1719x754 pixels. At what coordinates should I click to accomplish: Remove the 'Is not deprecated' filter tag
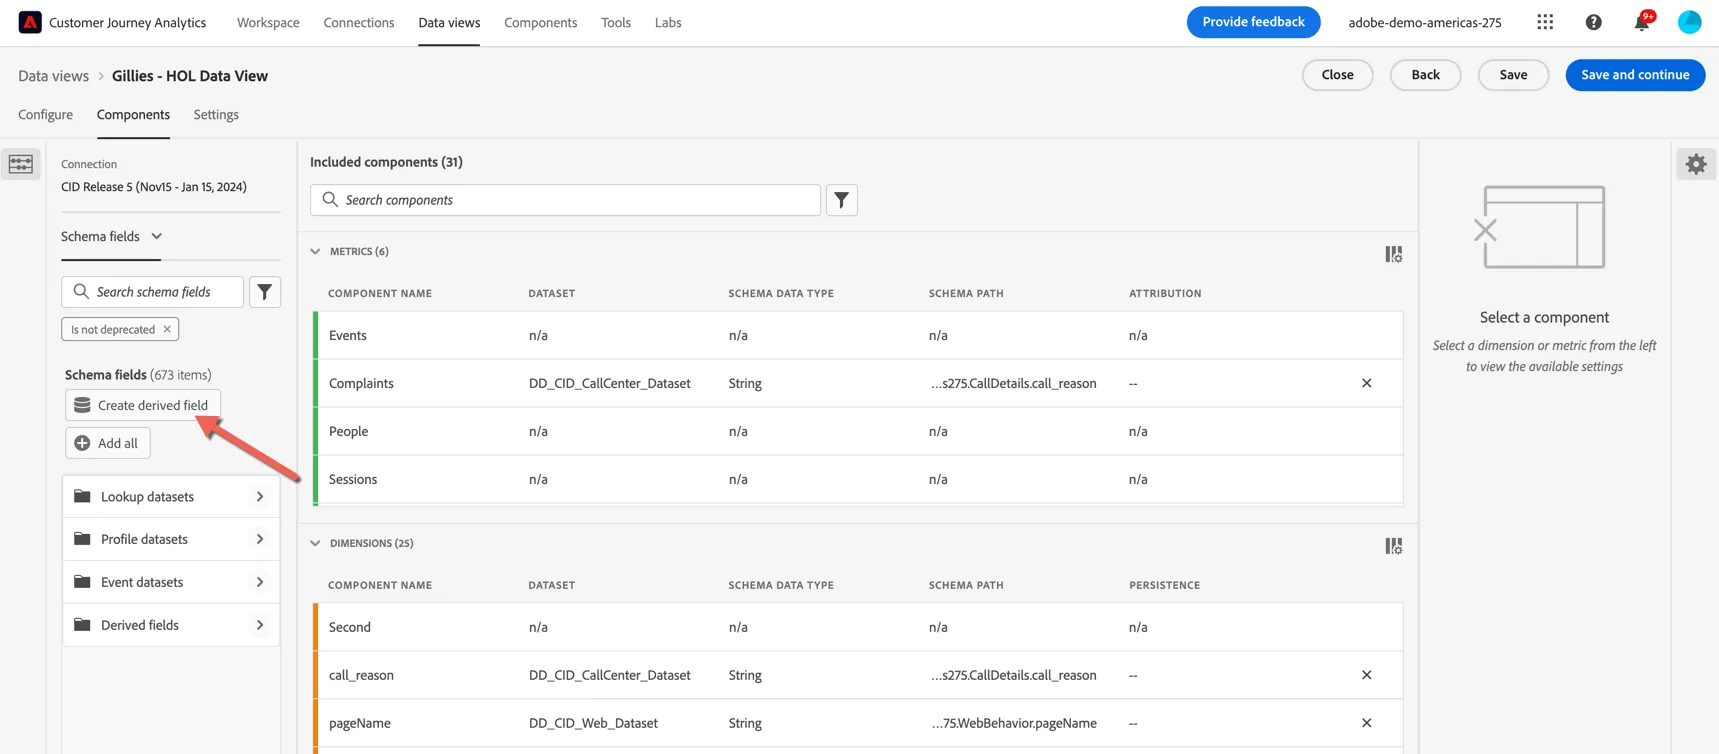click(x=167, y=329)
